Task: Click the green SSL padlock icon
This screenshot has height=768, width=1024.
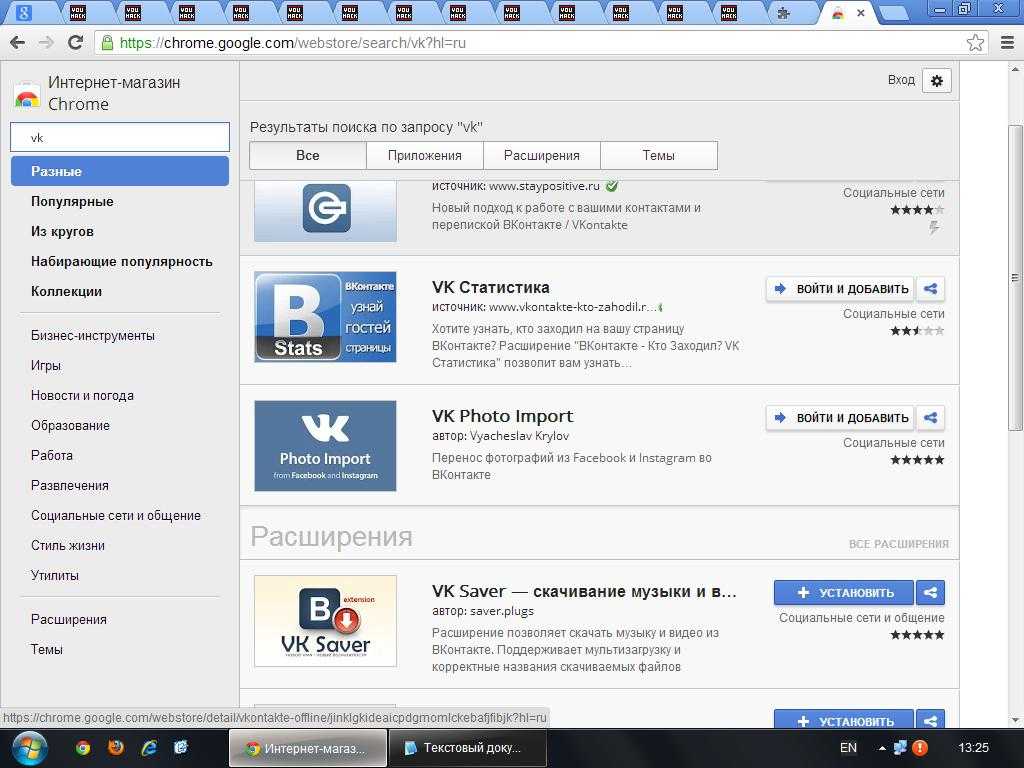Action: pyautogui.click(x=106, y=43)
